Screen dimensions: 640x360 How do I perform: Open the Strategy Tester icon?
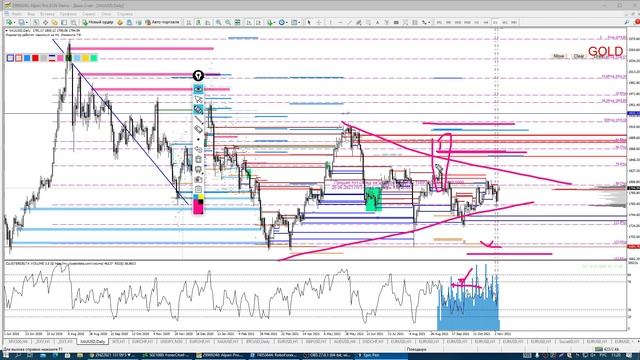(73, 22)
